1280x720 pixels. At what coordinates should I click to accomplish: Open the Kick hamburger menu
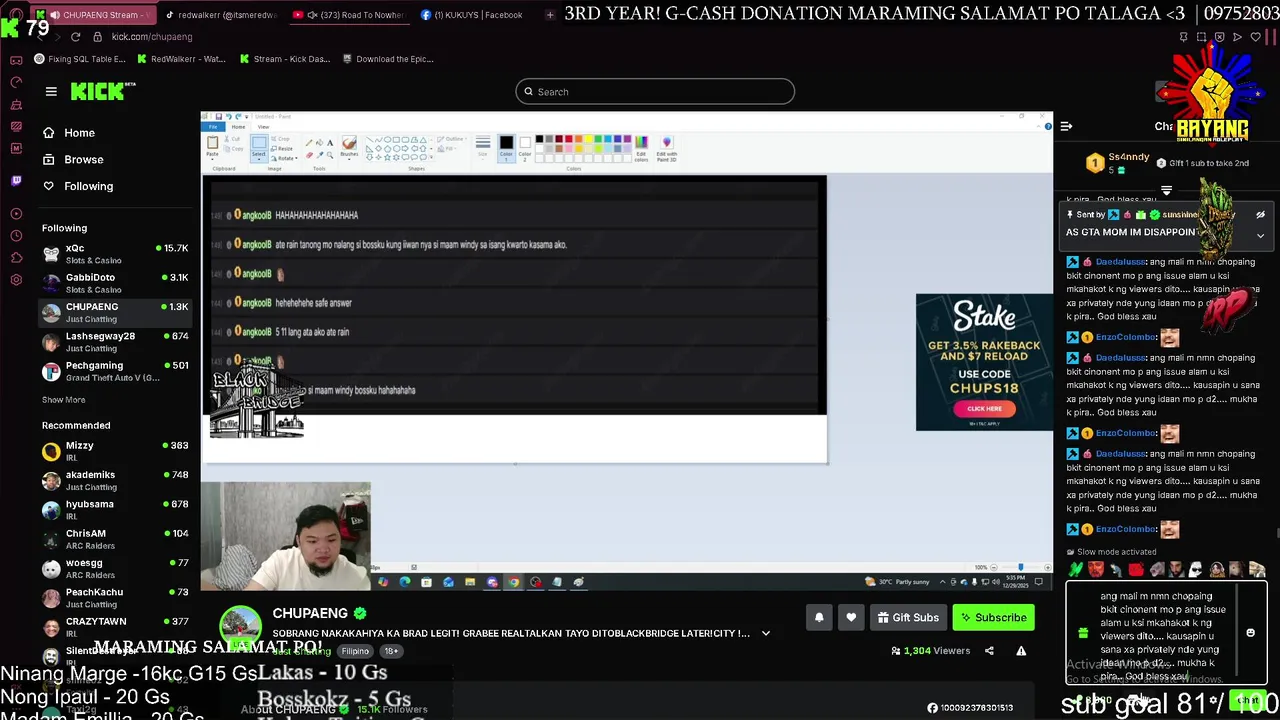[x=51, y=92]
